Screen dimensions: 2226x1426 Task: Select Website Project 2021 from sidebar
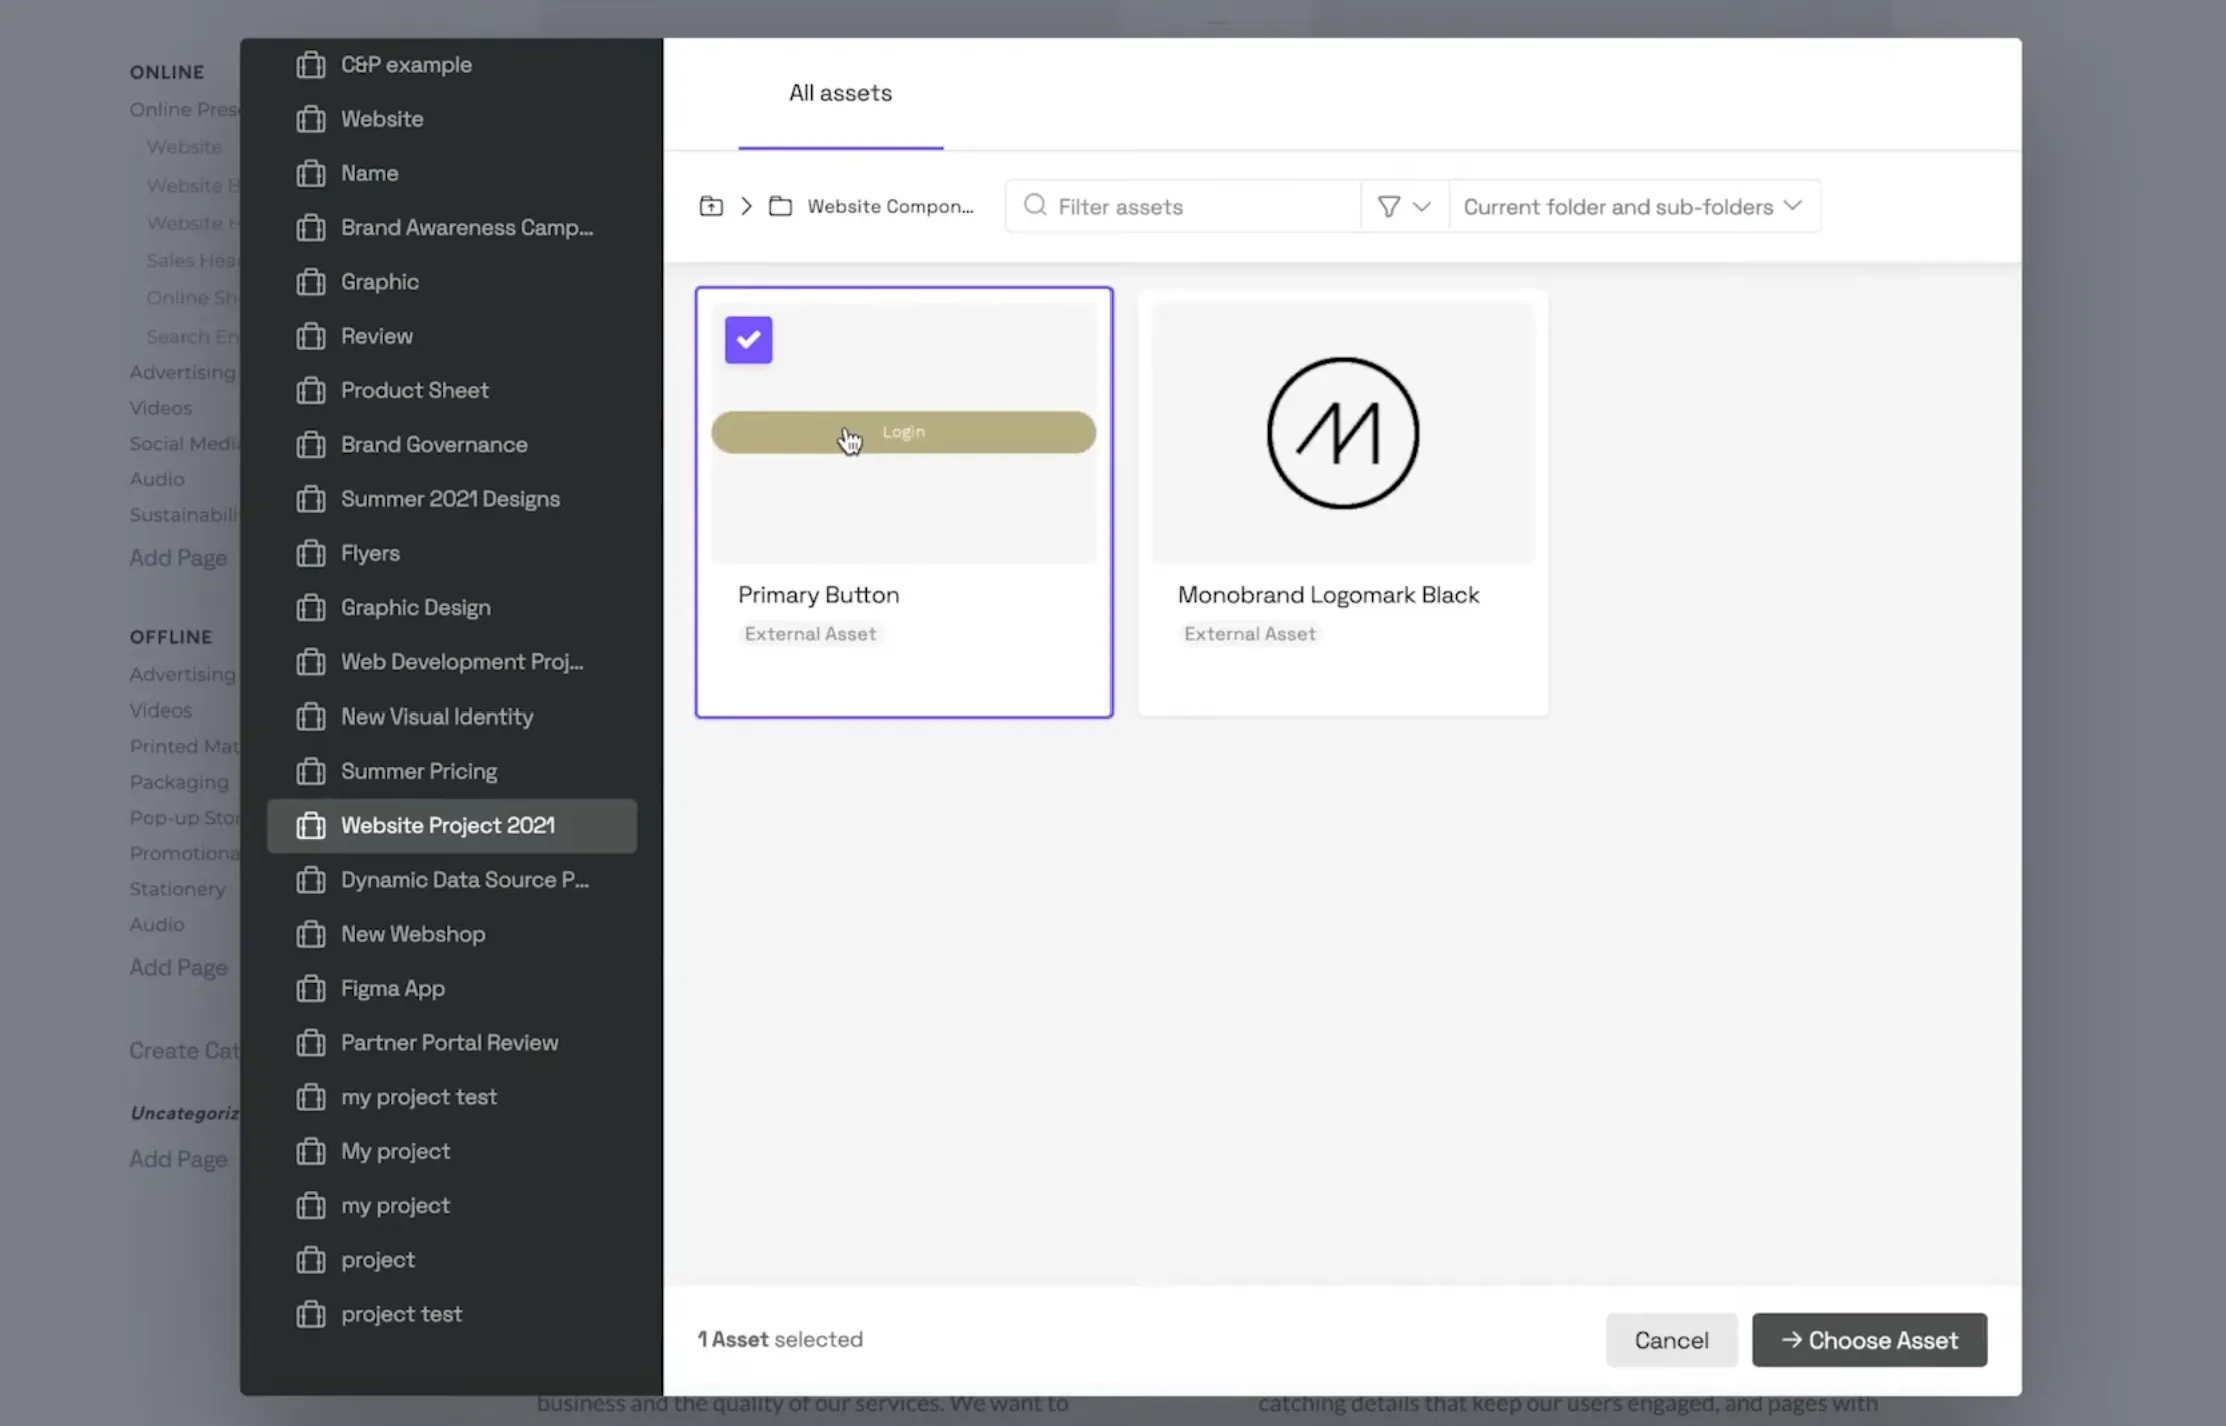[448, 824]
